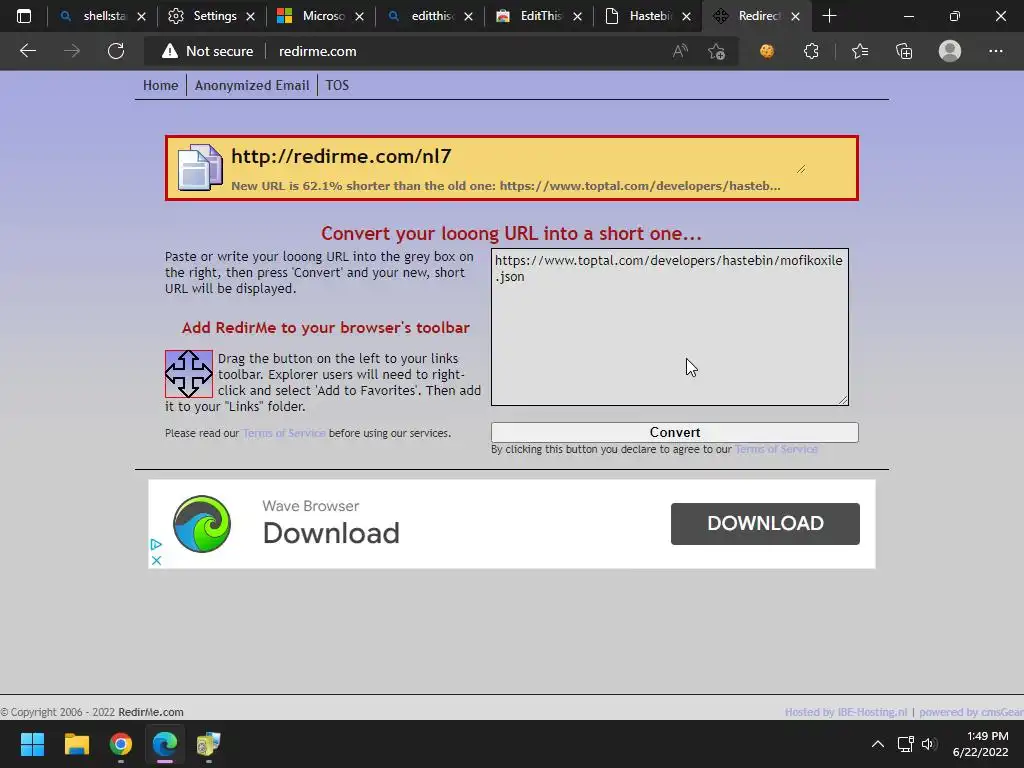1024x768 pixels.
Task: Open the clock showing 1:49 PM
Action: tap(980, 744)
